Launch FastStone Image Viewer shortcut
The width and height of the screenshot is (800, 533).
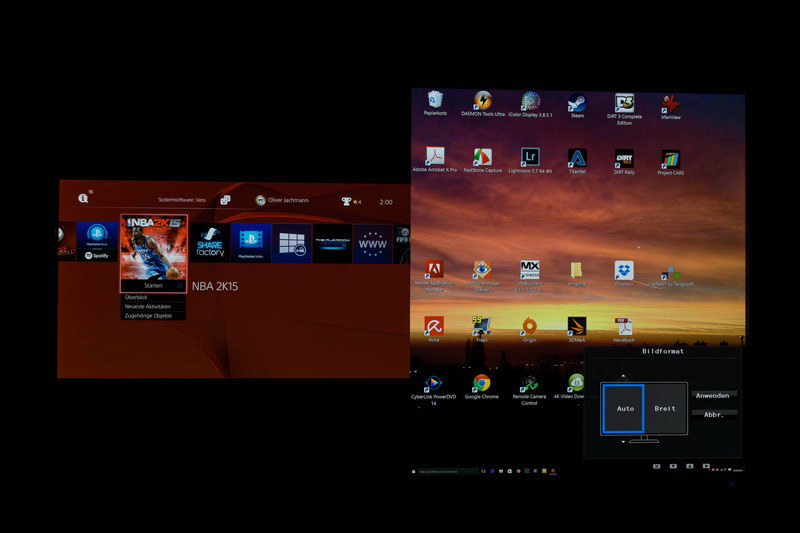click(482, 276)
